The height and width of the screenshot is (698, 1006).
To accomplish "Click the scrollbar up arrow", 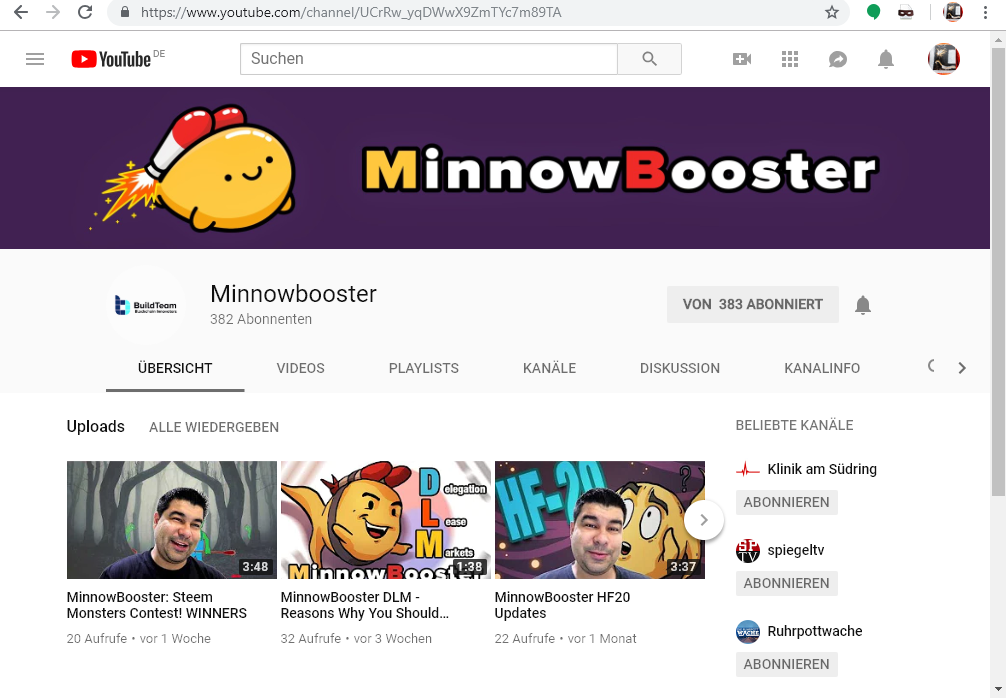I will [x=998, y=38].
